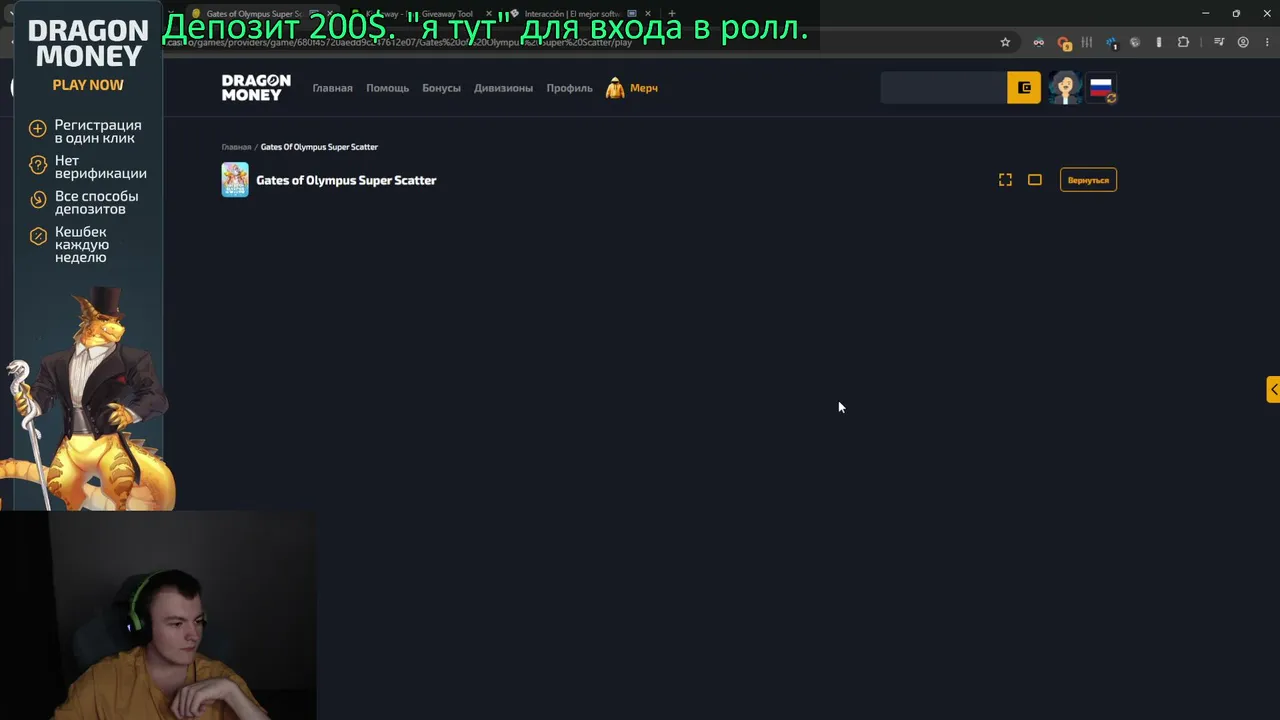Click the extension icon with orange badge
Viewport: 1280px width, 720px height.
pos(1064,43)
